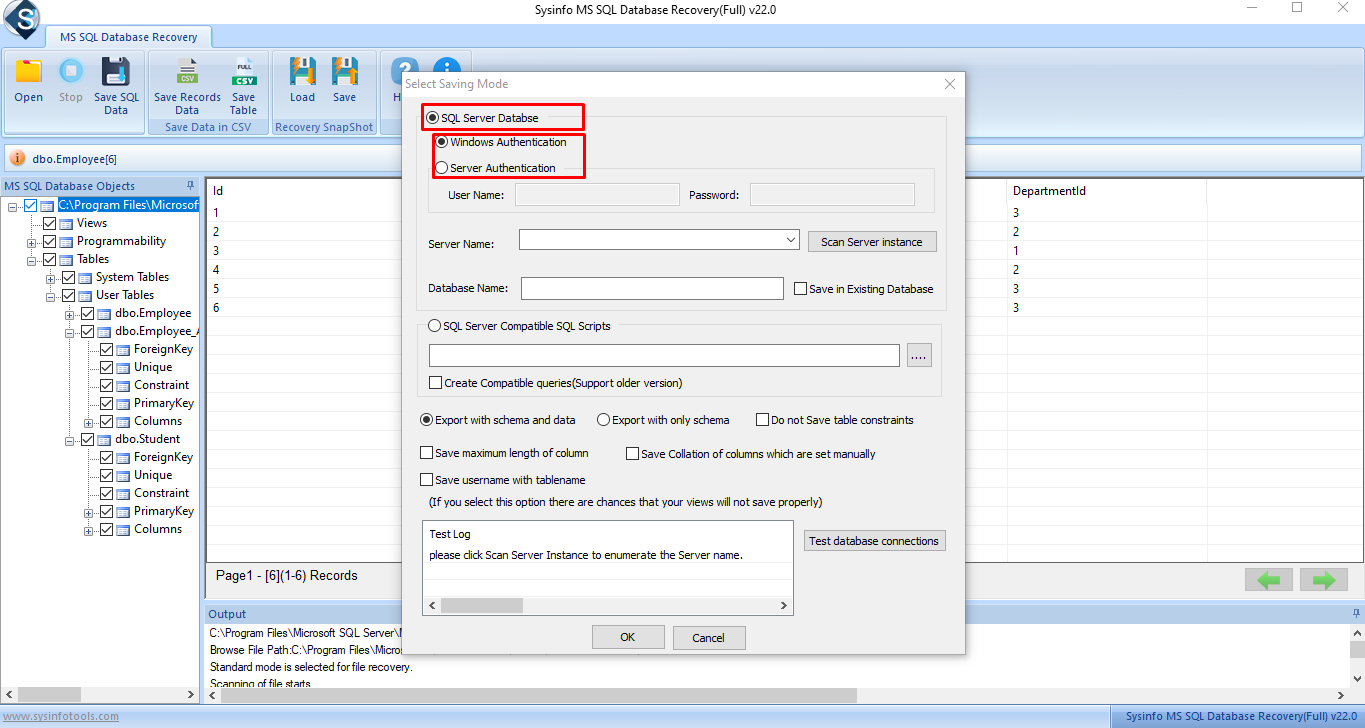Click the Open folder icon in ribbon
The height and width of the screenshot is (728, 1365).
coord(28,72)
